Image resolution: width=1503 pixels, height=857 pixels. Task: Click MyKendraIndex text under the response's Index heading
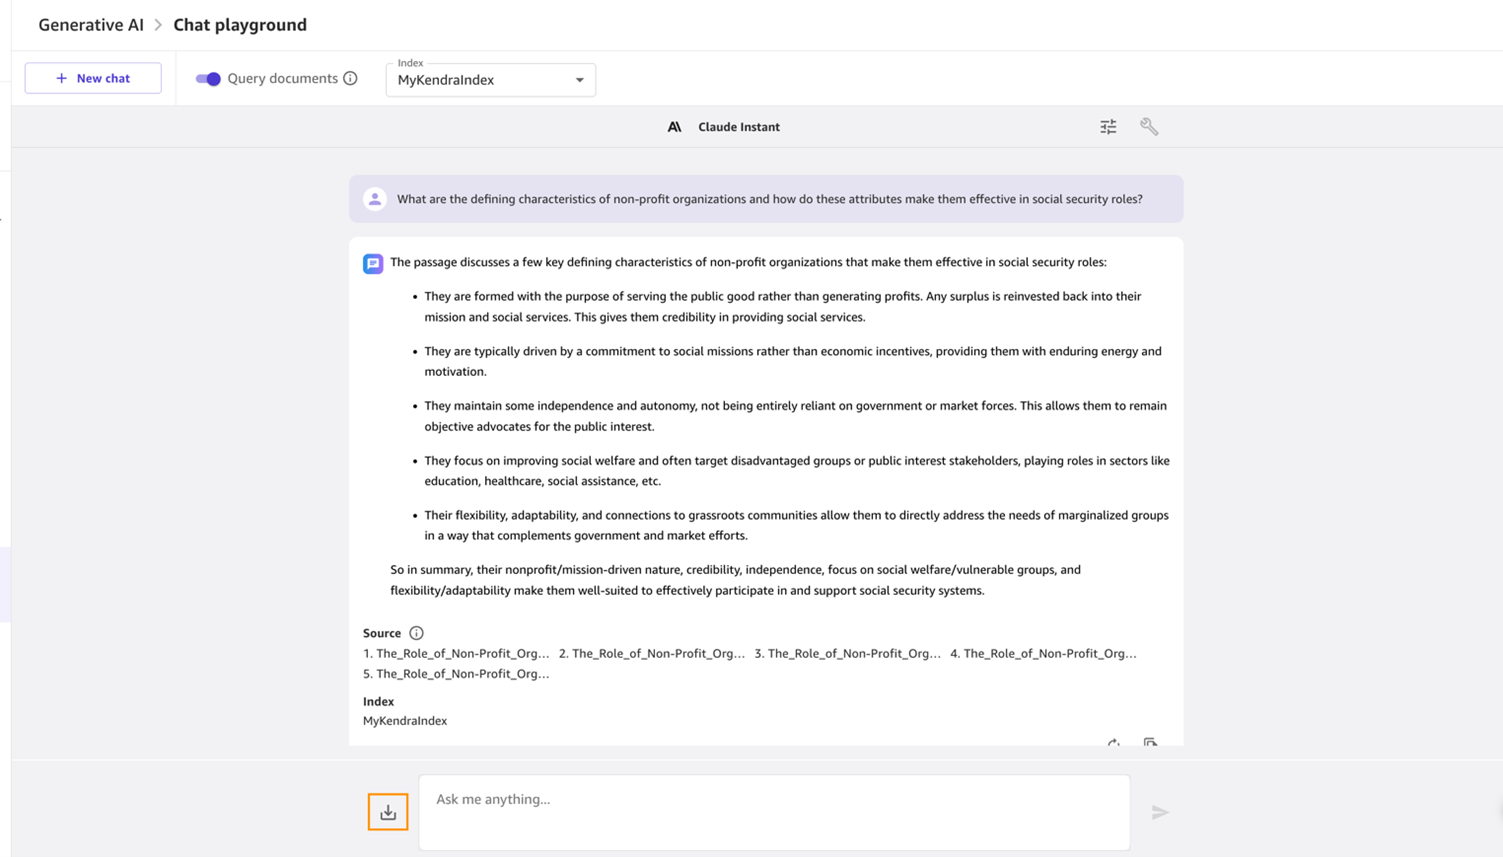pyautogui.click(x=405, y=720)
